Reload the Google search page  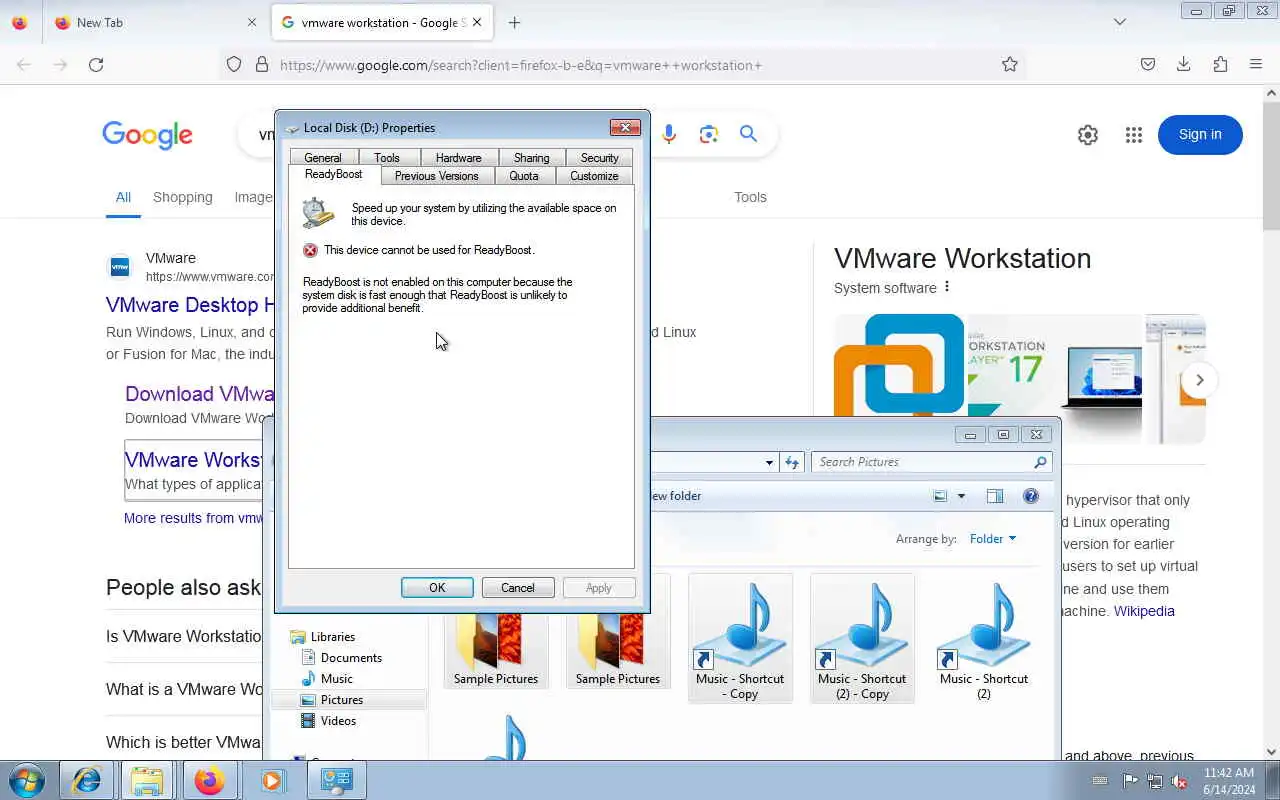pyautogui.click(x=96, y=64)
